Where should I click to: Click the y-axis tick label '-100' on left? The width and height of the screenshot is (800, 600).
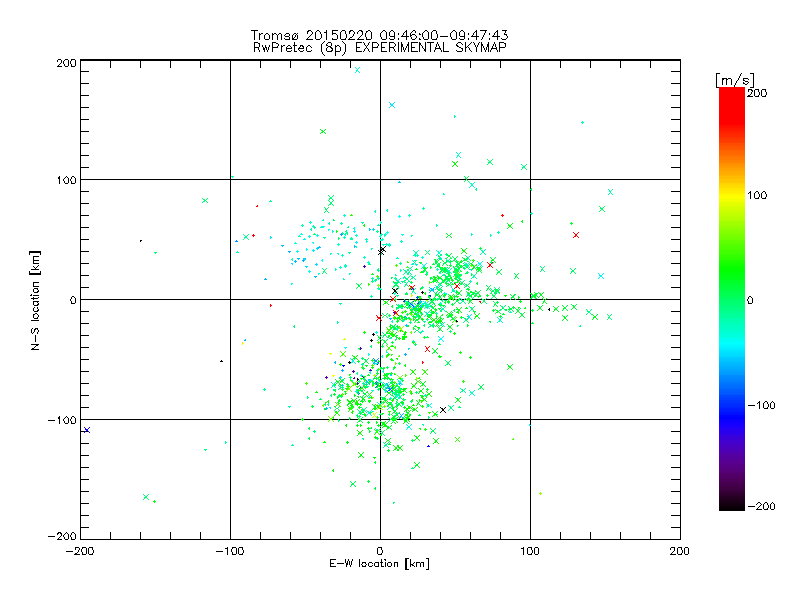pos(62,420)
